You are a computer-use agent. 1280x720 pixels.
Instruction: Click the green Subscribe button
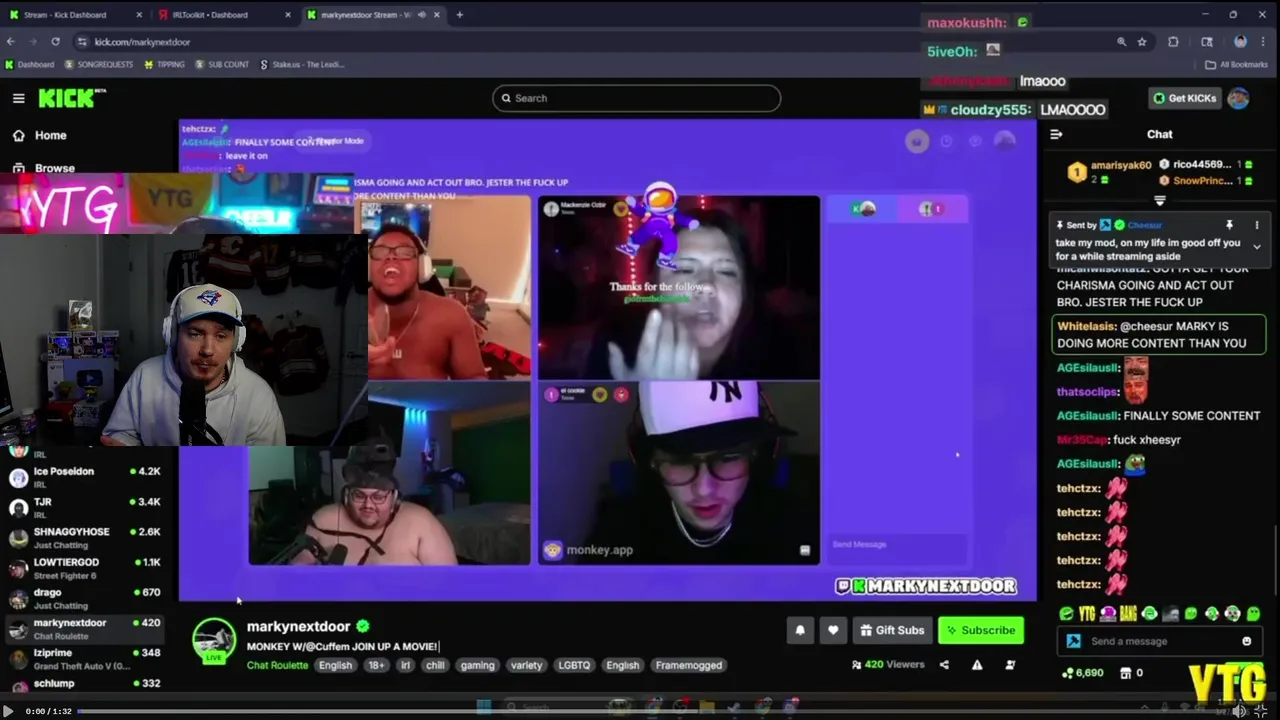pos(981,630)
